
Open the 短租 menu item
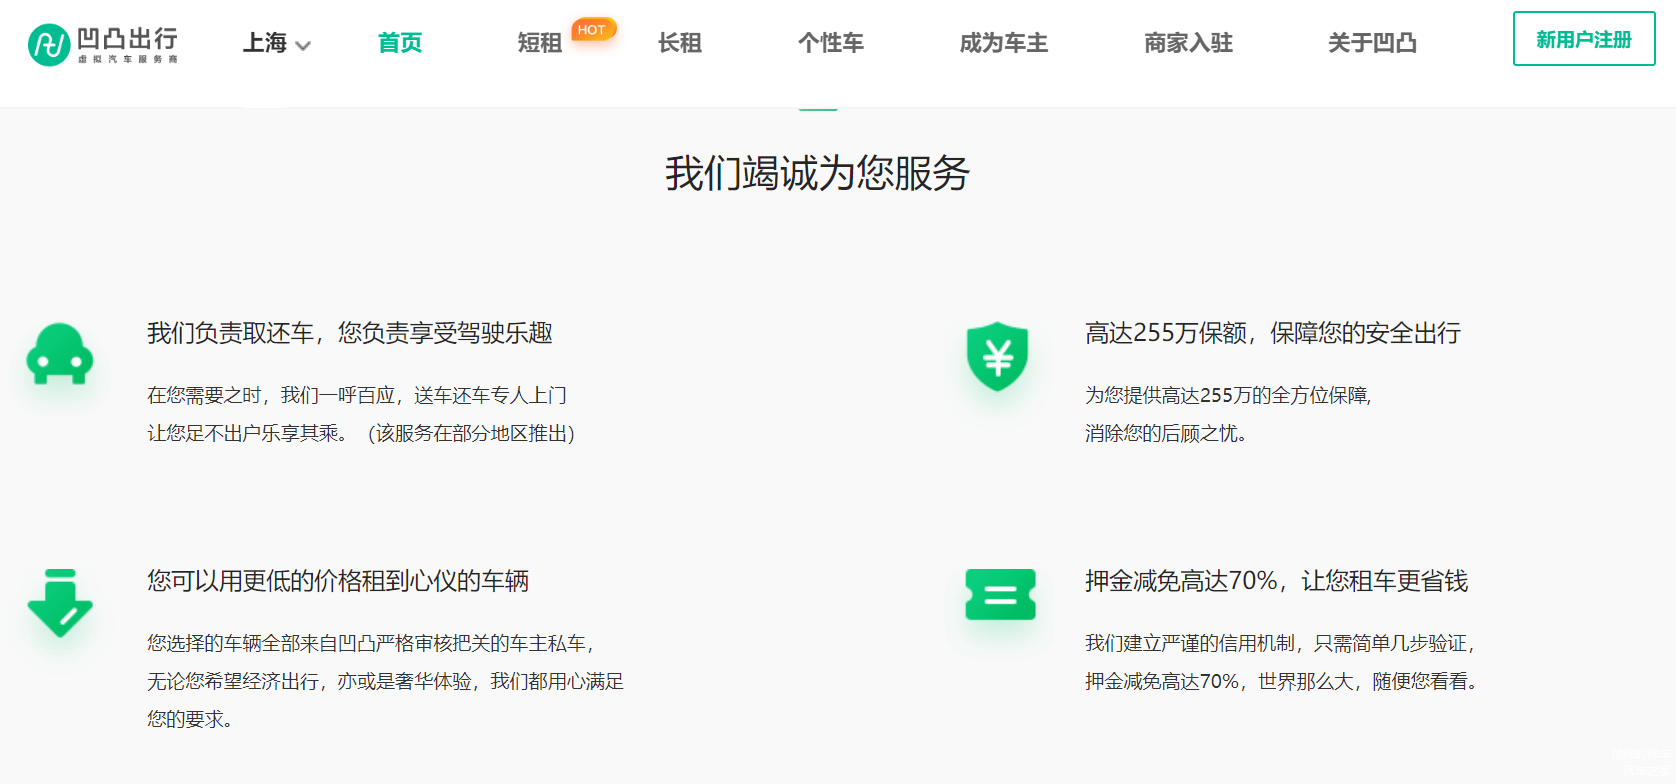[539, 43]
